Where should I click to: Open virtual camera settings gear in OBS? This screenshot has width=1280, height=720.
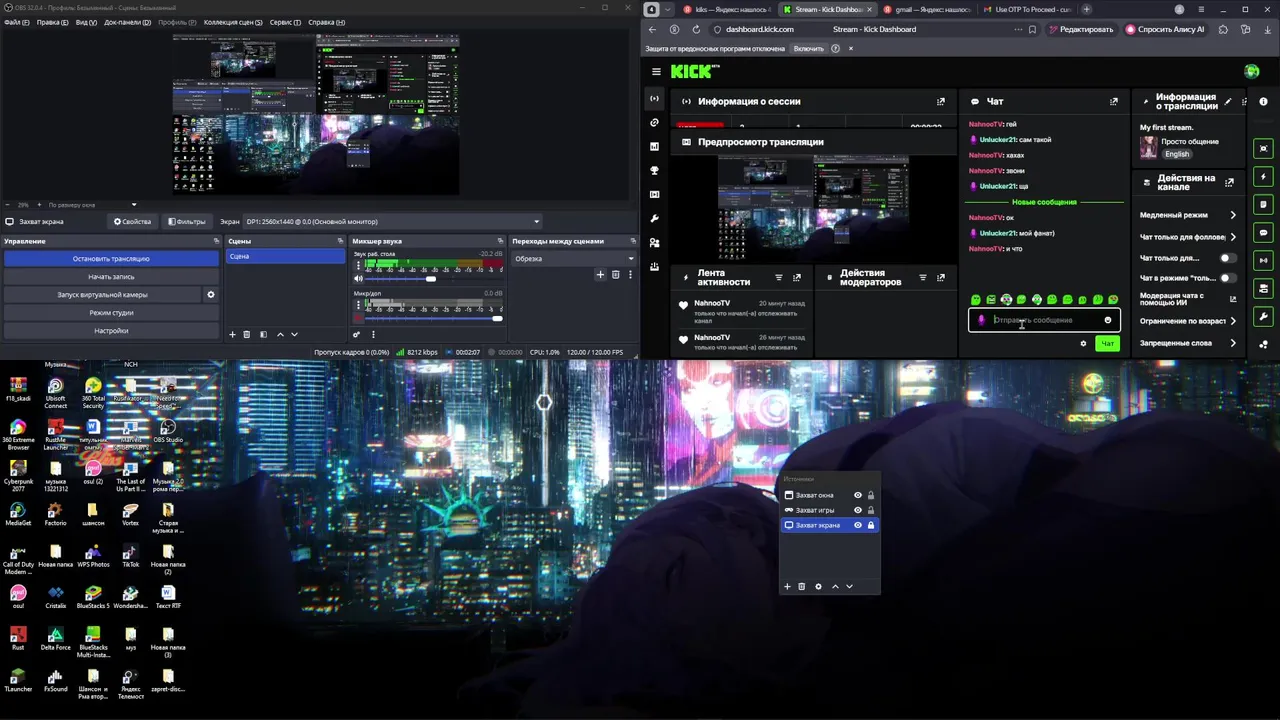211,295
